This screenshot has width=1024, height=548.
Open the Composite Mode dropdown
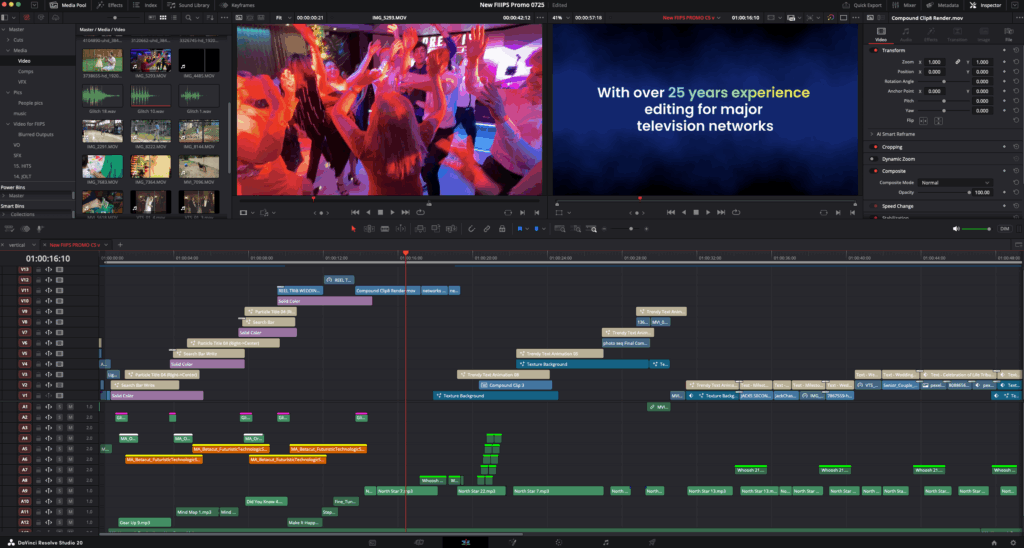tap(955, 182)
